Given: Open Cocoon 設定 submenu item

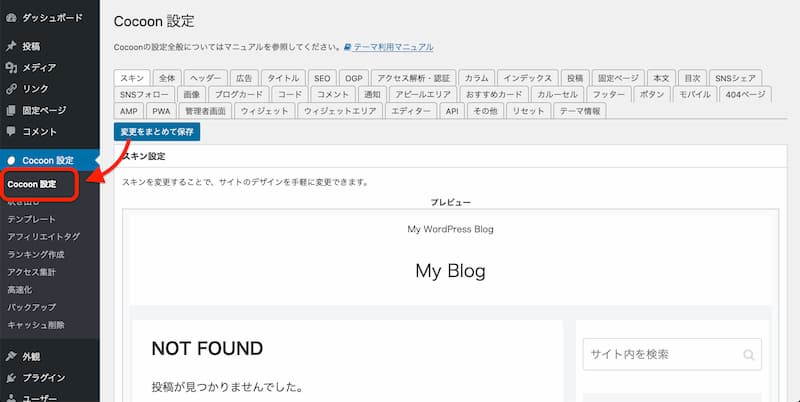Looking at the screenshot, I should point(32,184).
